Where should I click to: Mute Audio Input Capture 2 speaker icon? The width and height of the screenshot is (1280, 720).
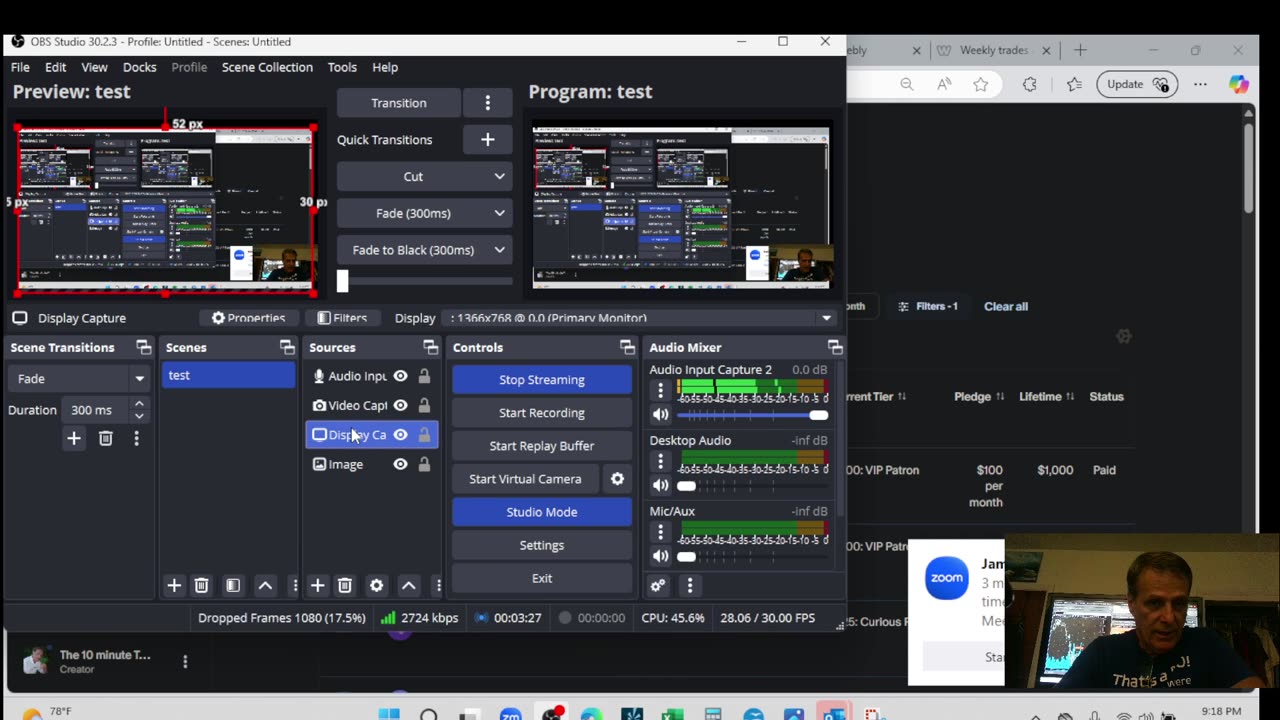(661, 415)
